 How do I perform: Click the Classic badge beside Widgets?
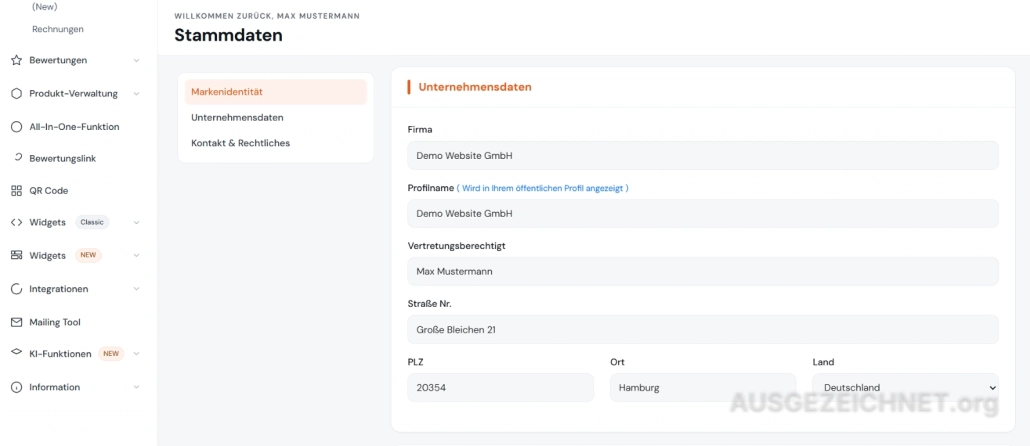92,223
